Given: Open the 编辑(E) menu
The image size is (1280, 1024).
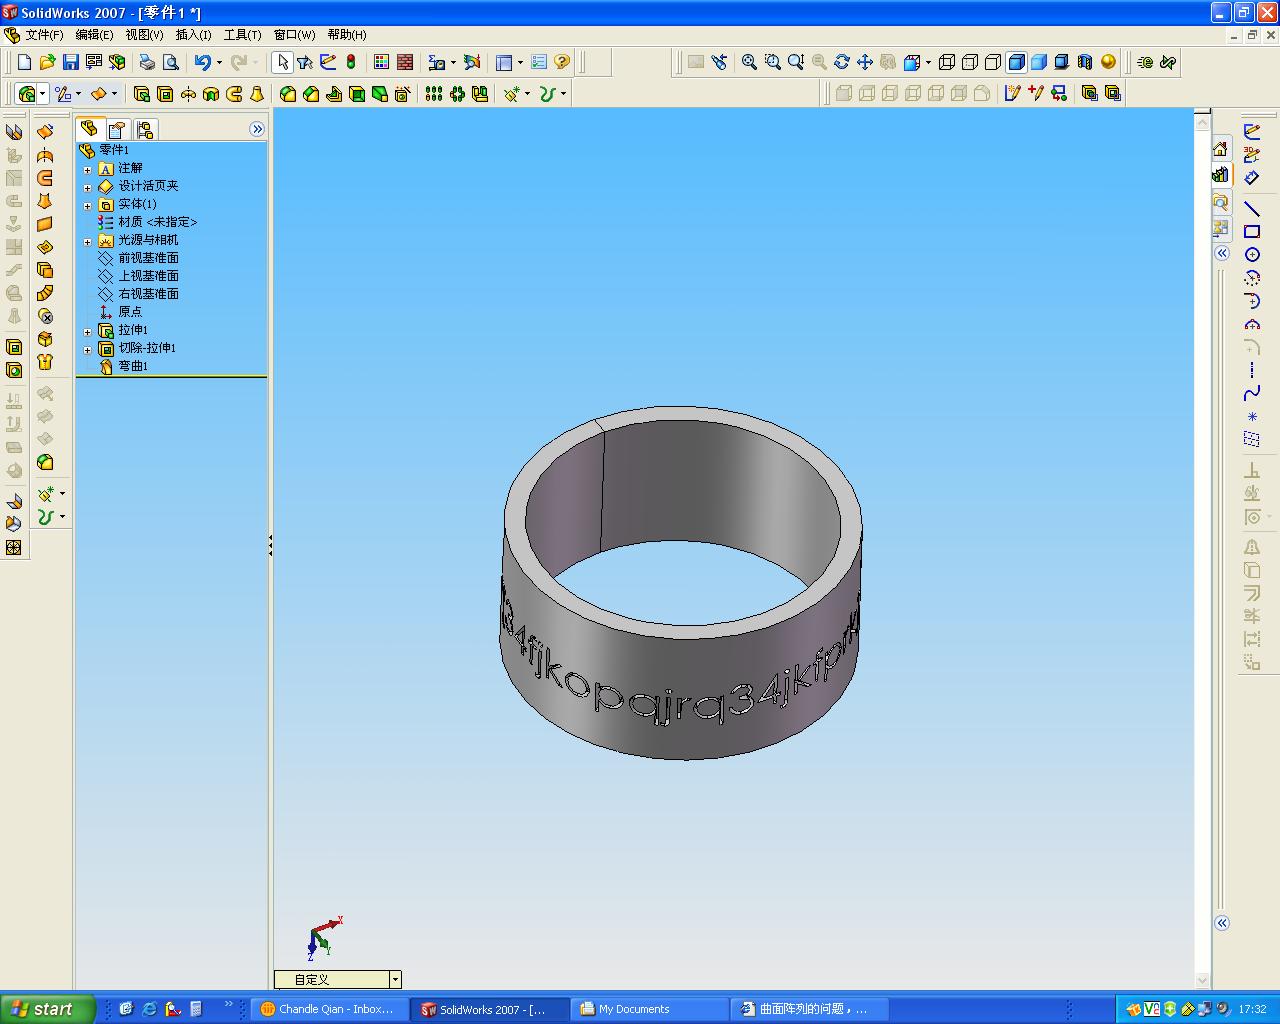Looking at the screenshot, I should (x=95, y=35).
